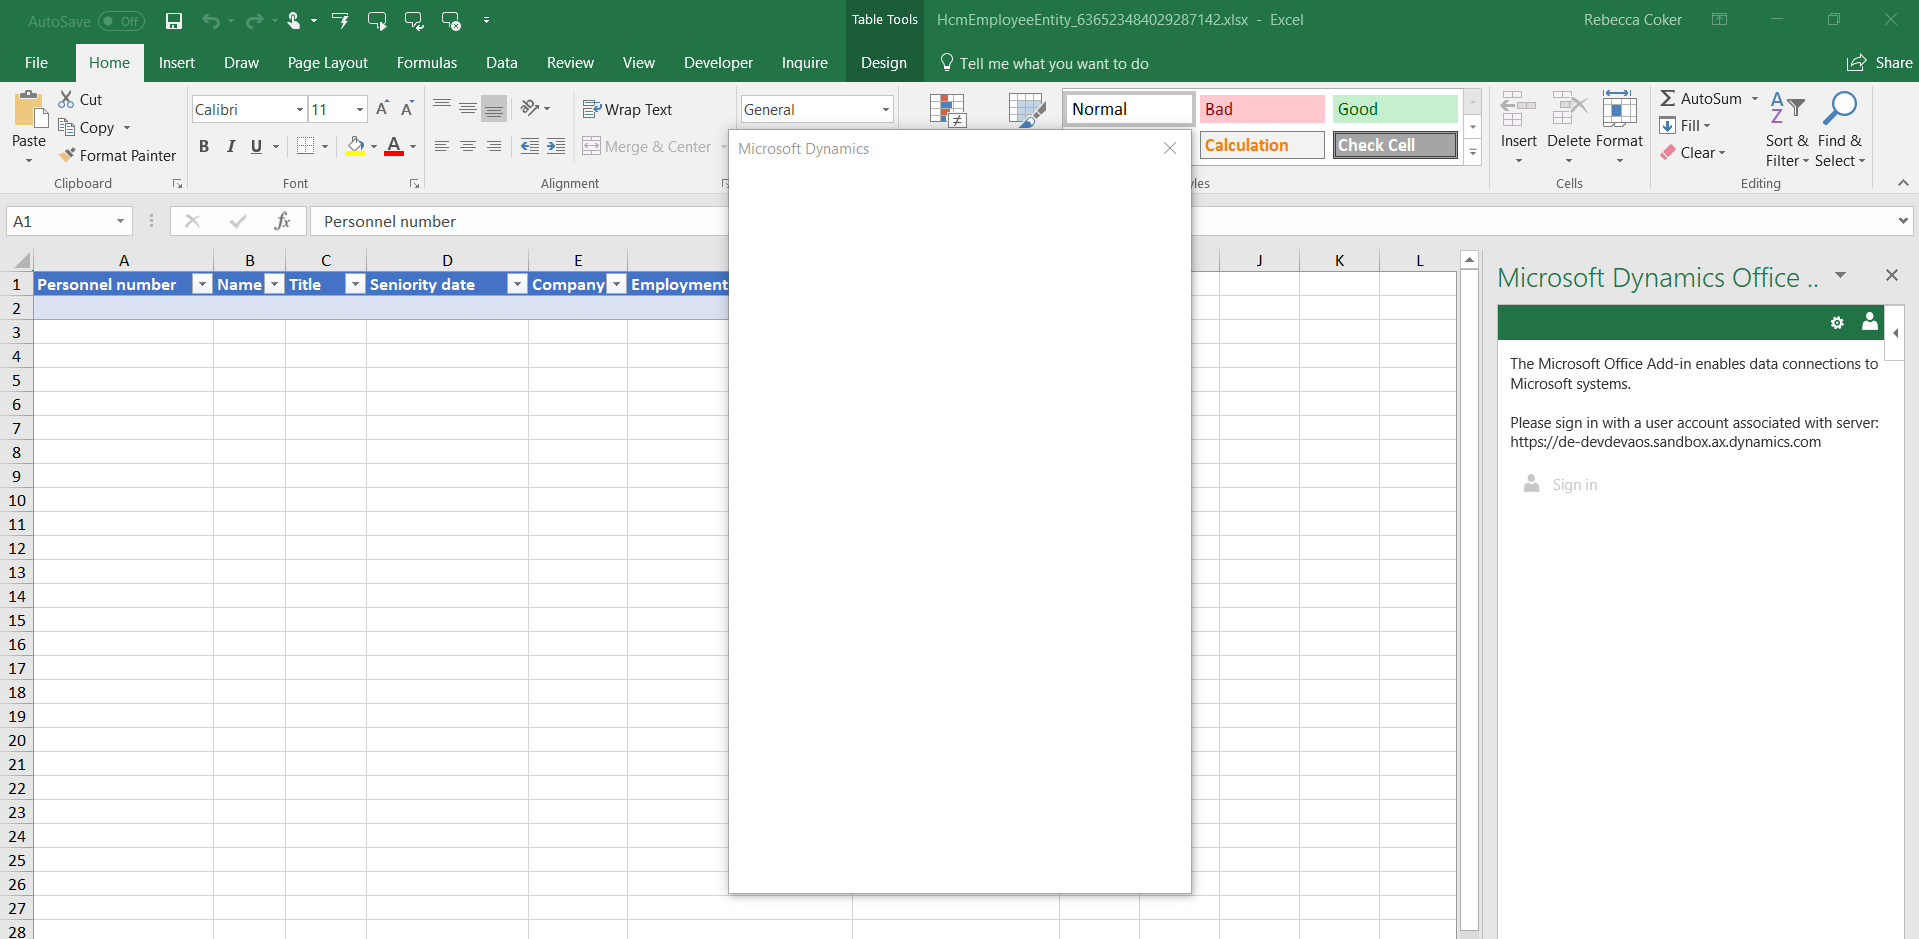Expand the cell styles gallery

click(1473, 152)
